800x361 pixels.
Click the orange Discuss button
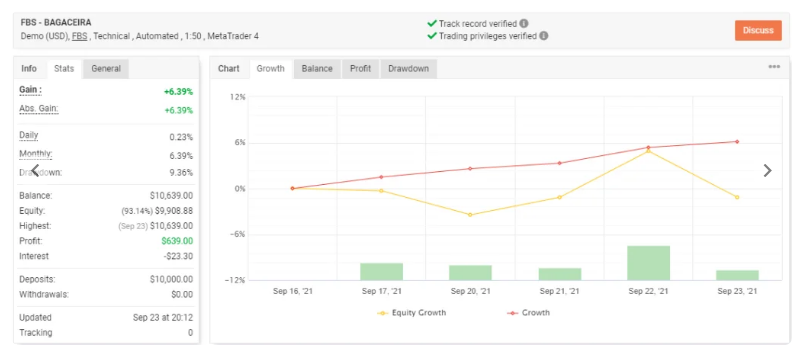click(x=758, y=30)
